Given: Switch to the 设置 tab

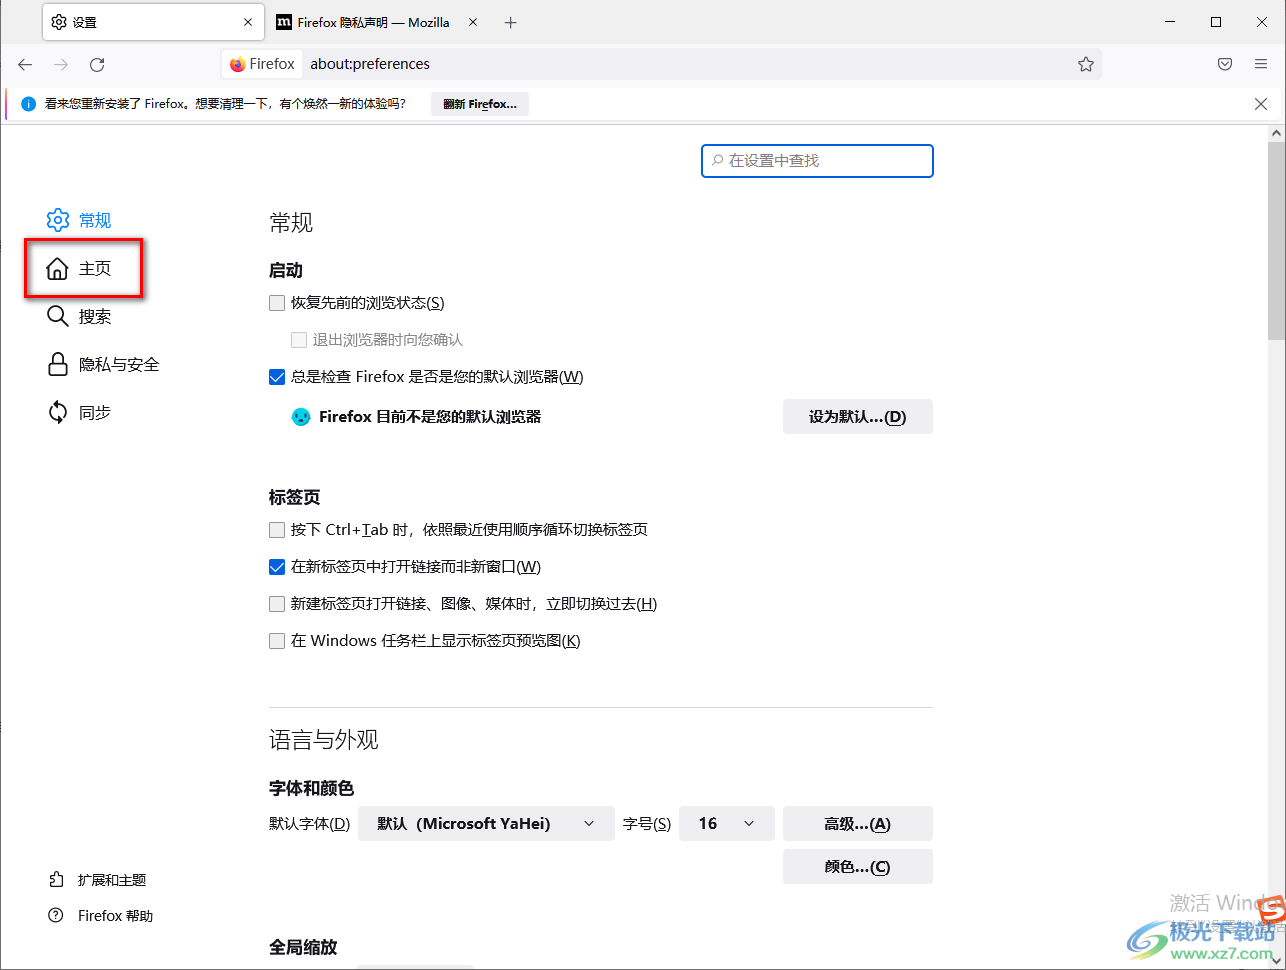Looking at the screenshot, I should click(x=153, y=22).
